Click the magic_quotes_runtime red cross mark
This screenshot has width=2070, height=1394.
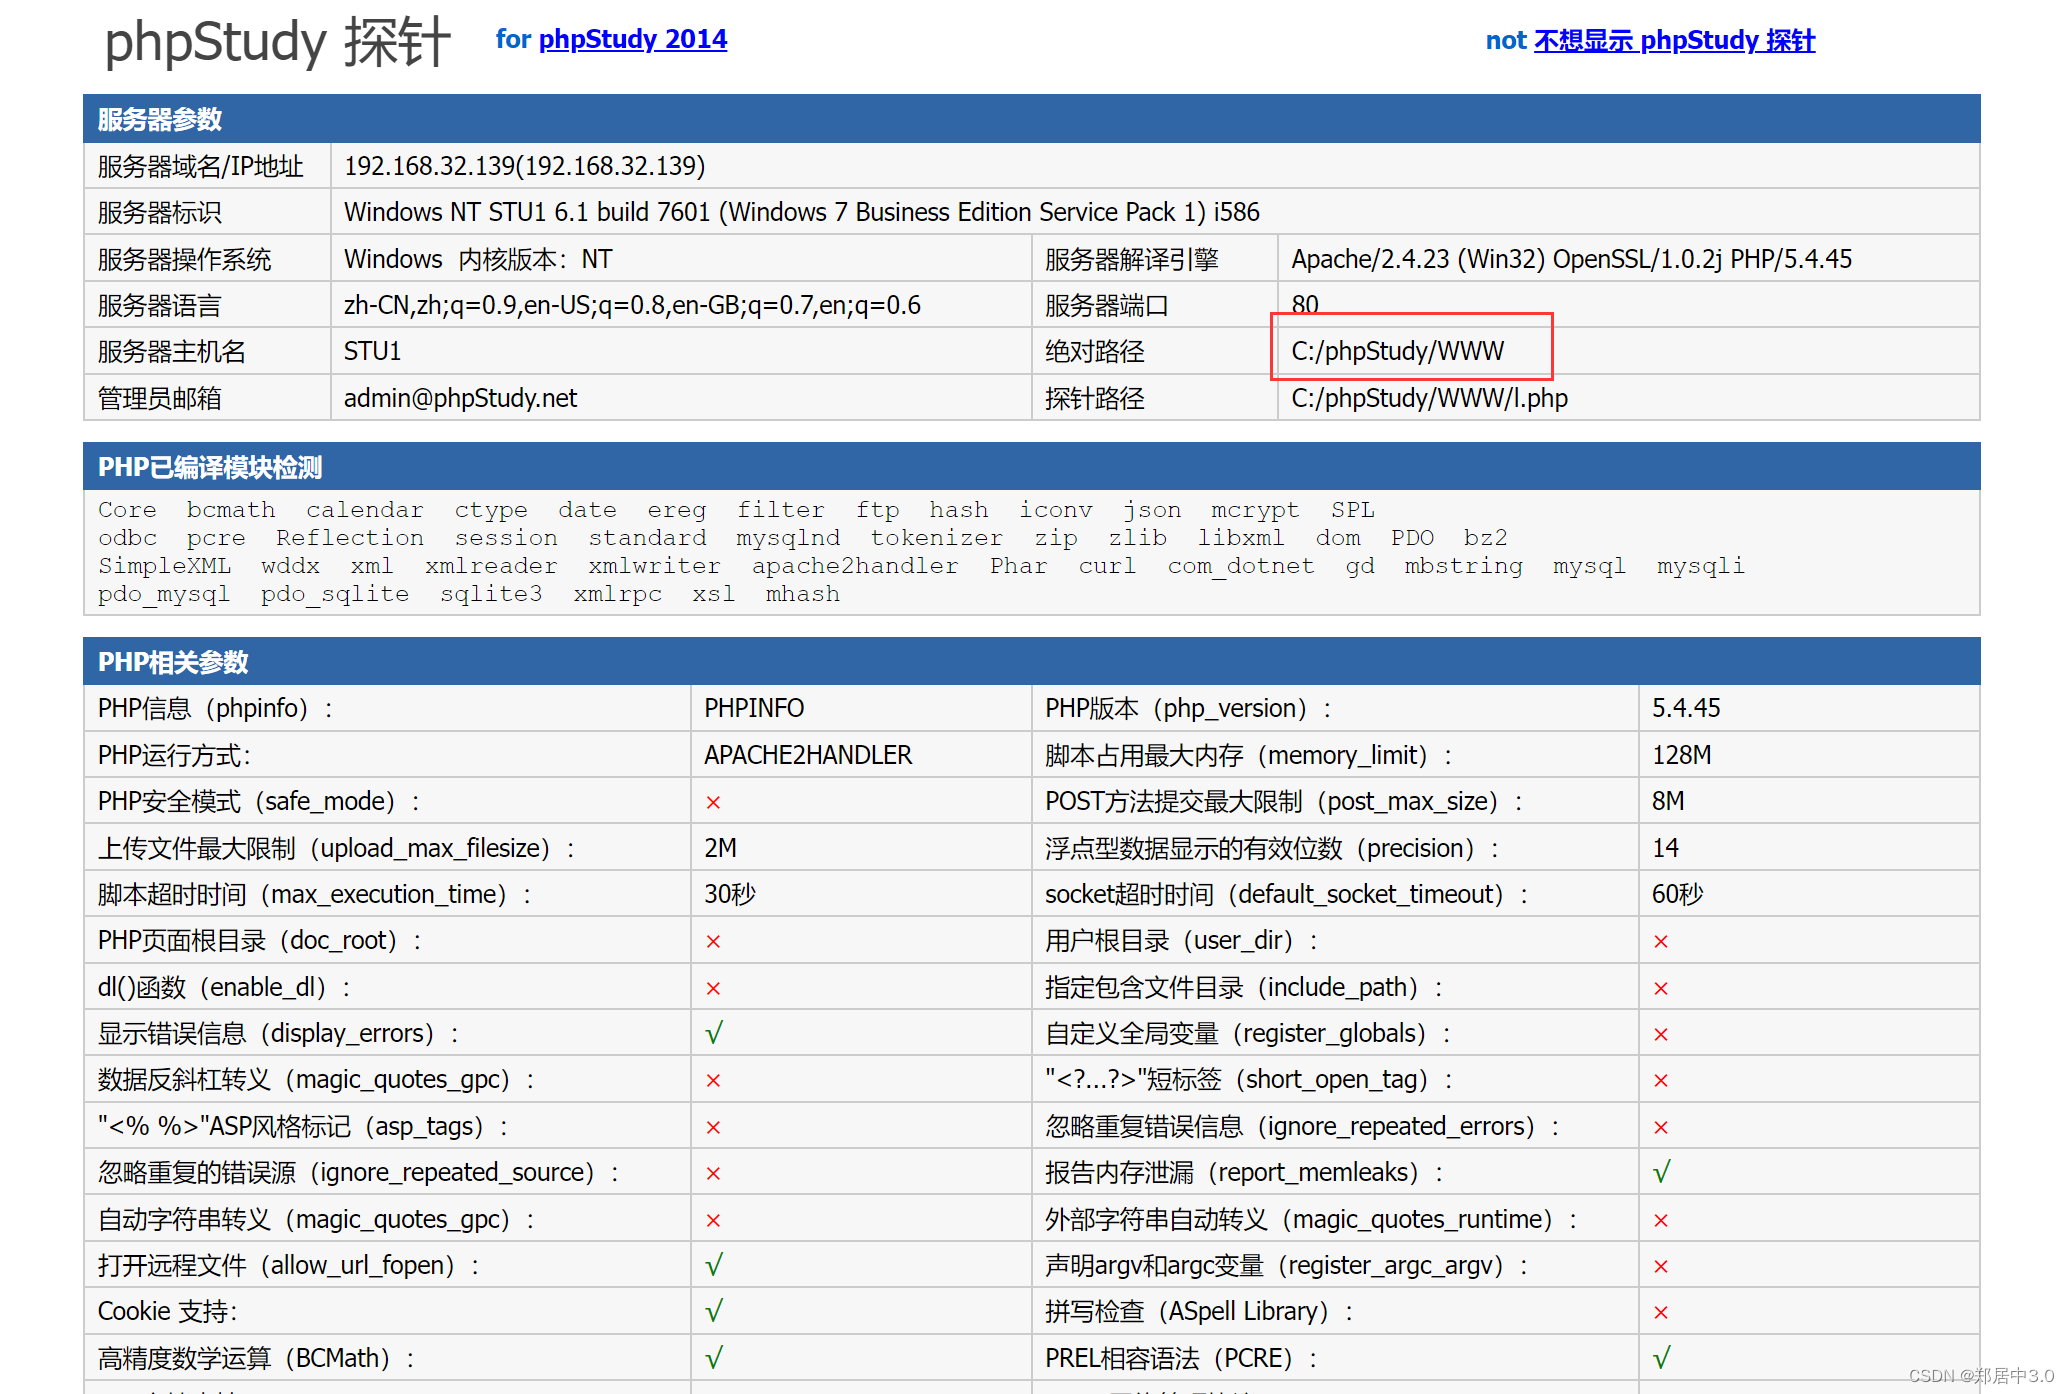[x=1661, y=1220]
